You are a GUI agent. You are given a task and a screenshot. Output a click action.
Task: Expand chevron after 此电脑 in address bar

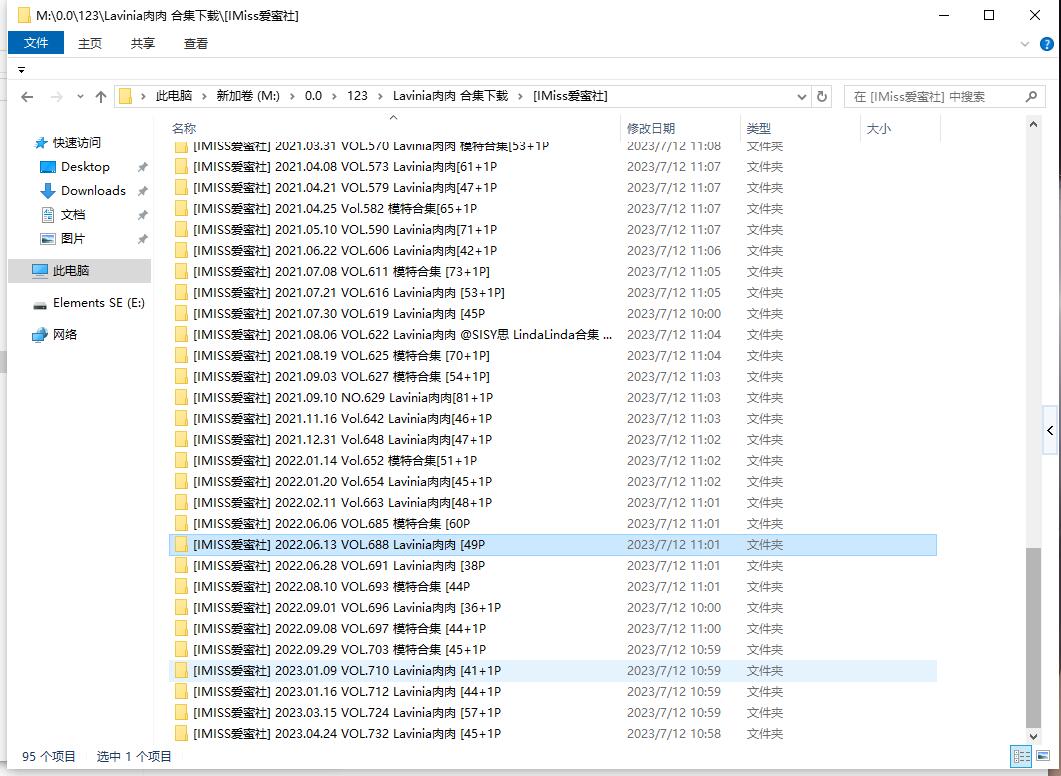tap(204, 97)
